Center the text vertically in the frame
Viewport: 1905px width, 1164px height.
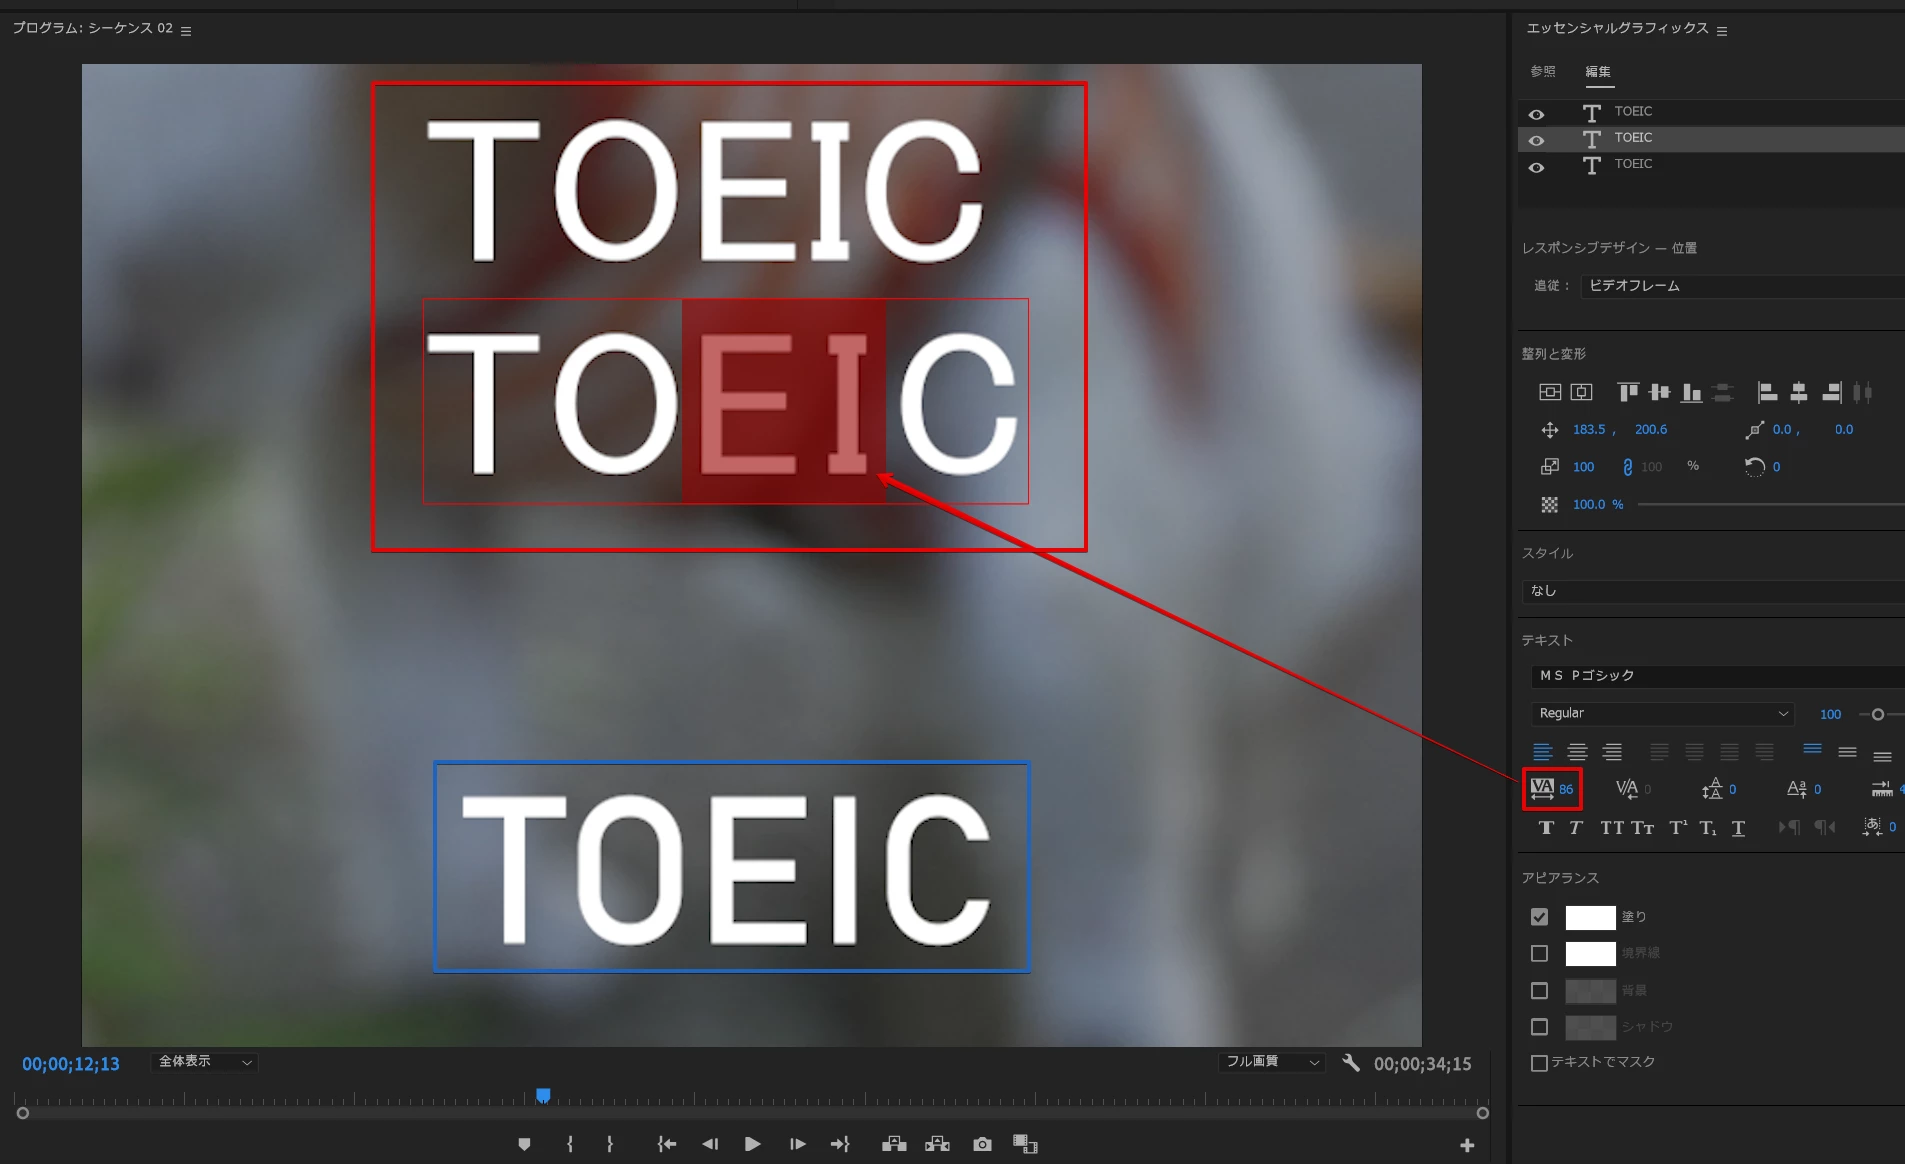click(x=1550, y=392)
